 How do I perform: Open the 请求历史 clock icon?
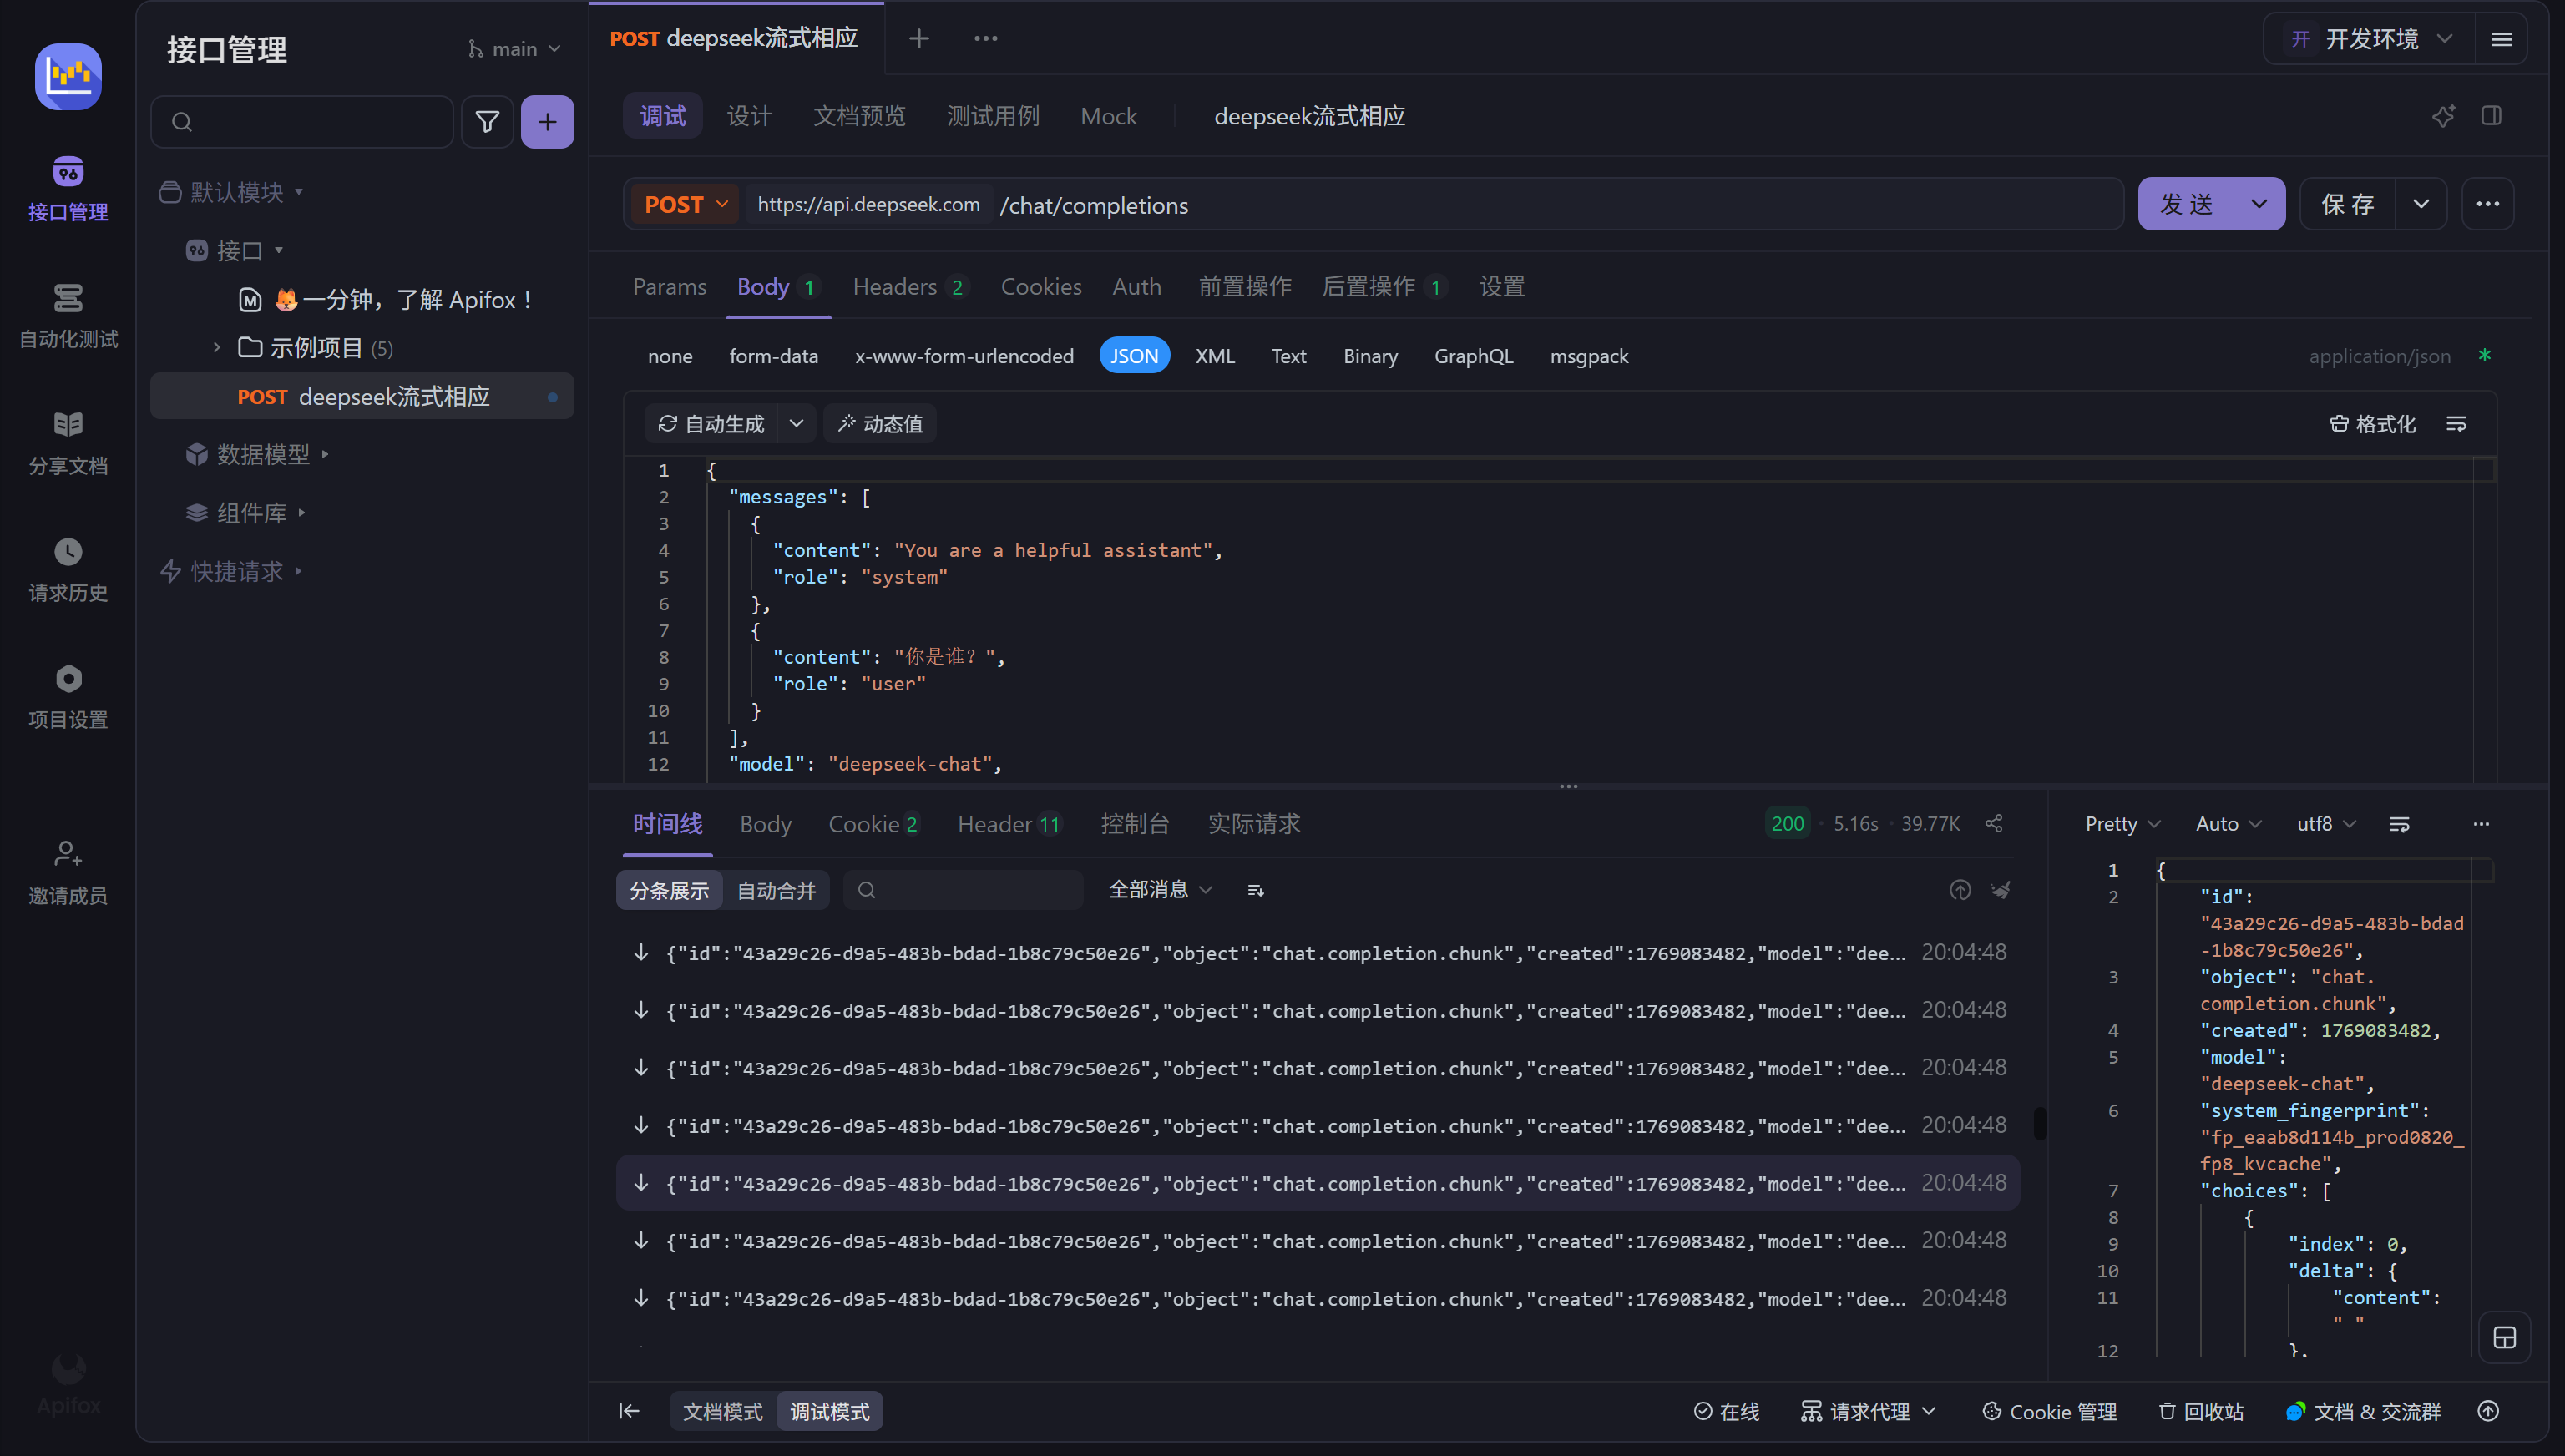(x=68, y=552)
